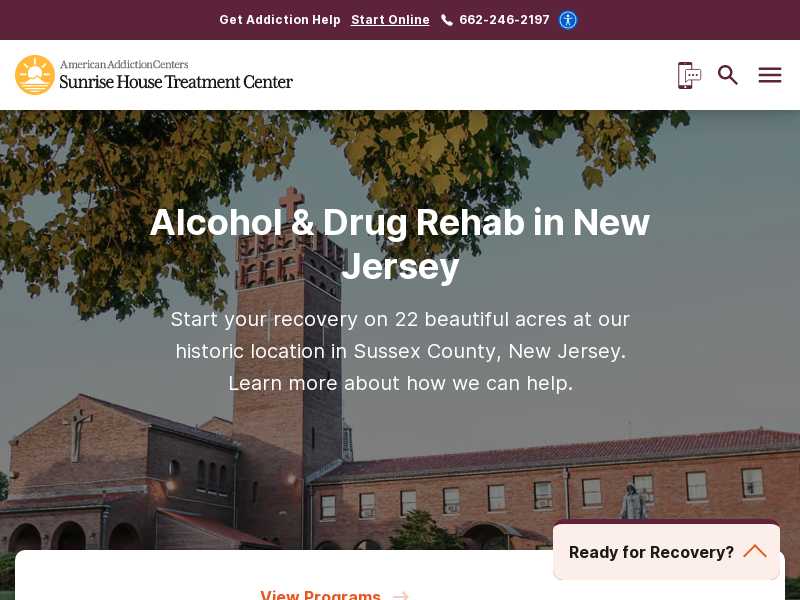
Task: Open the text message chat phone icon
Action: (689, 75)
